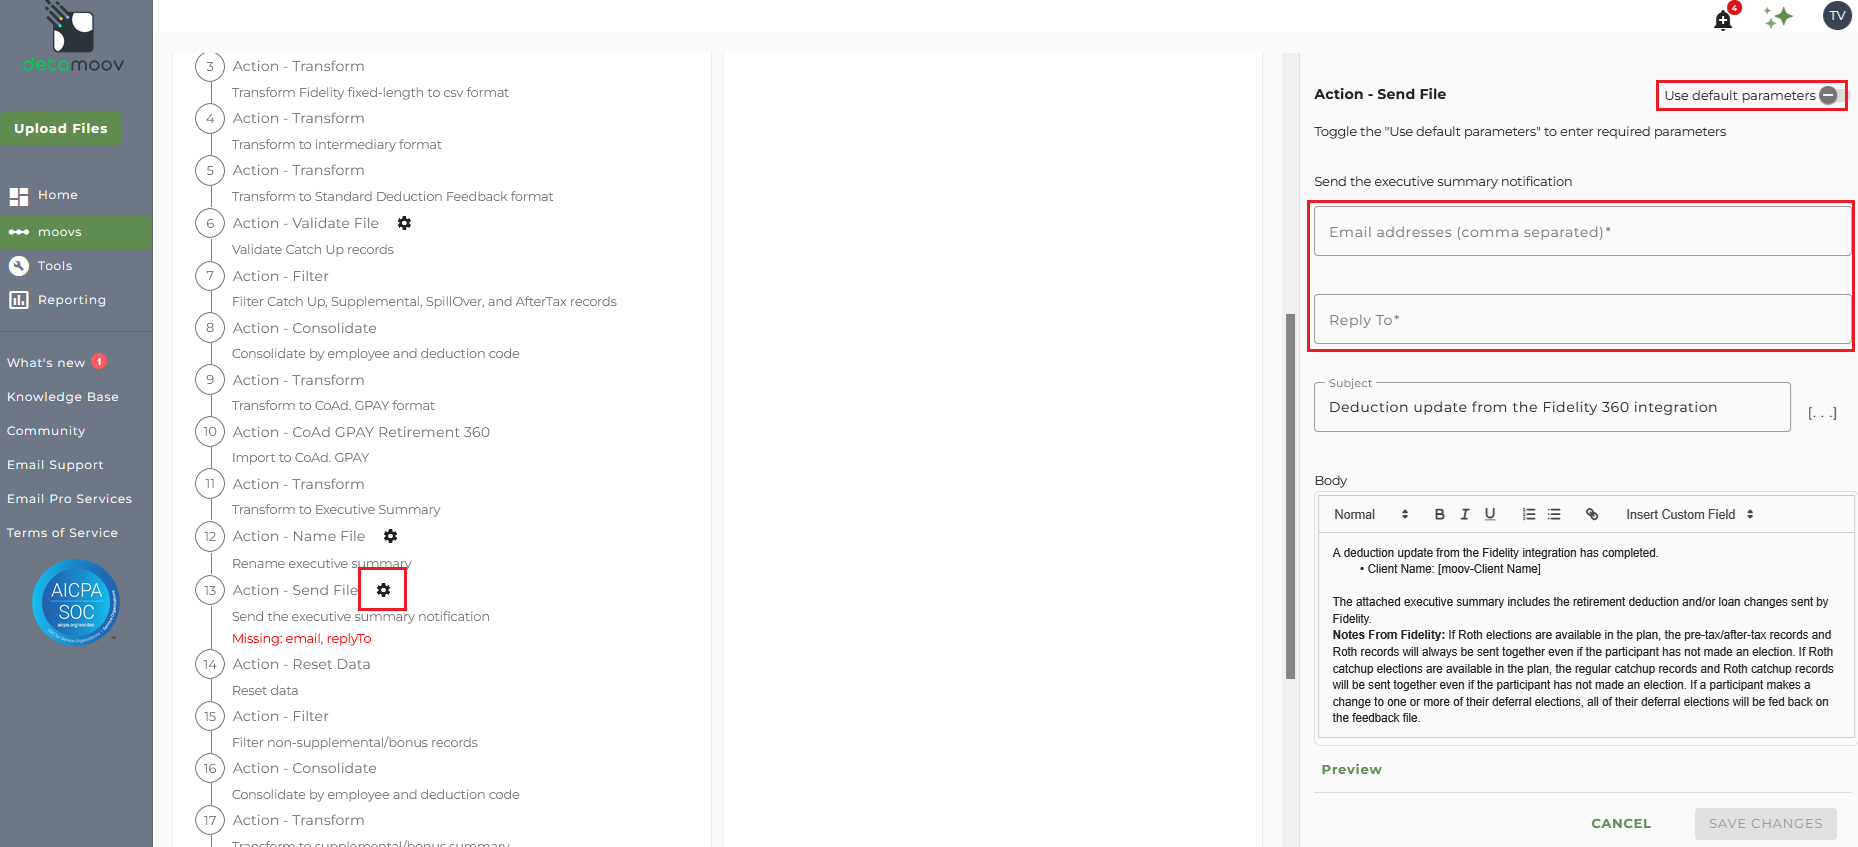Open the Normal text style dropdown

point(1371,514)
